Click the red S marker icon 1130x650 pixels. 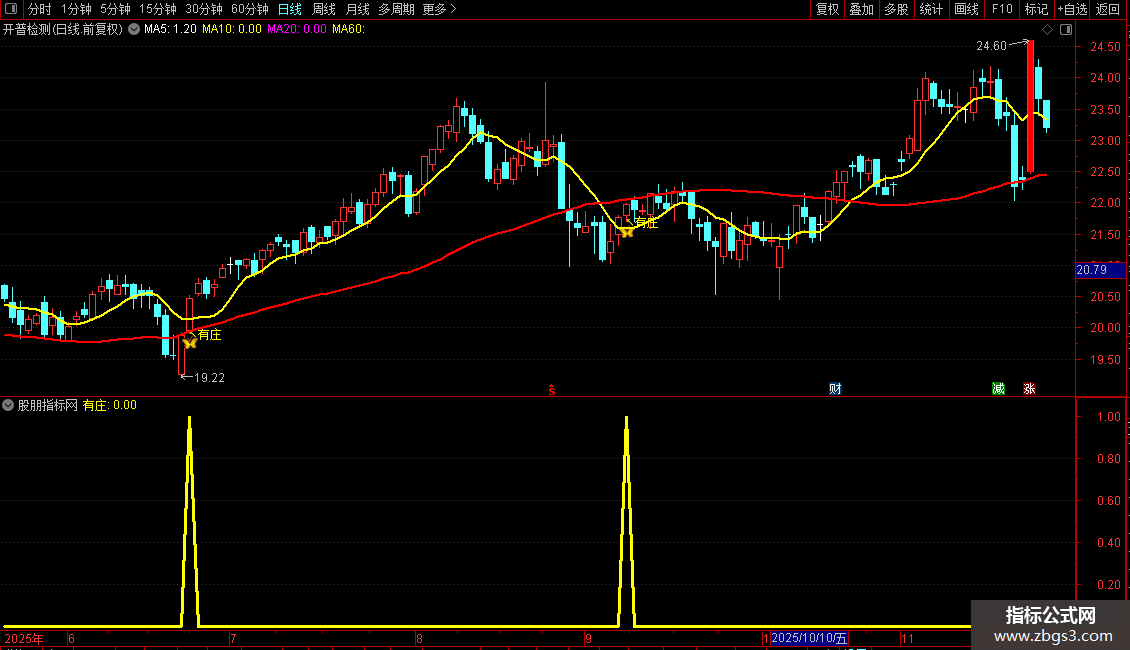[x=552, y=390]
